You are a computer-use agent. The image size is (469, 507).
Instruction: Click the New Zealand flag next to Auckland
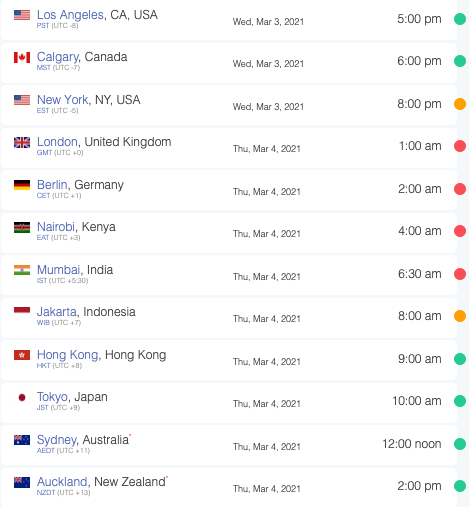tap(22, 482)
